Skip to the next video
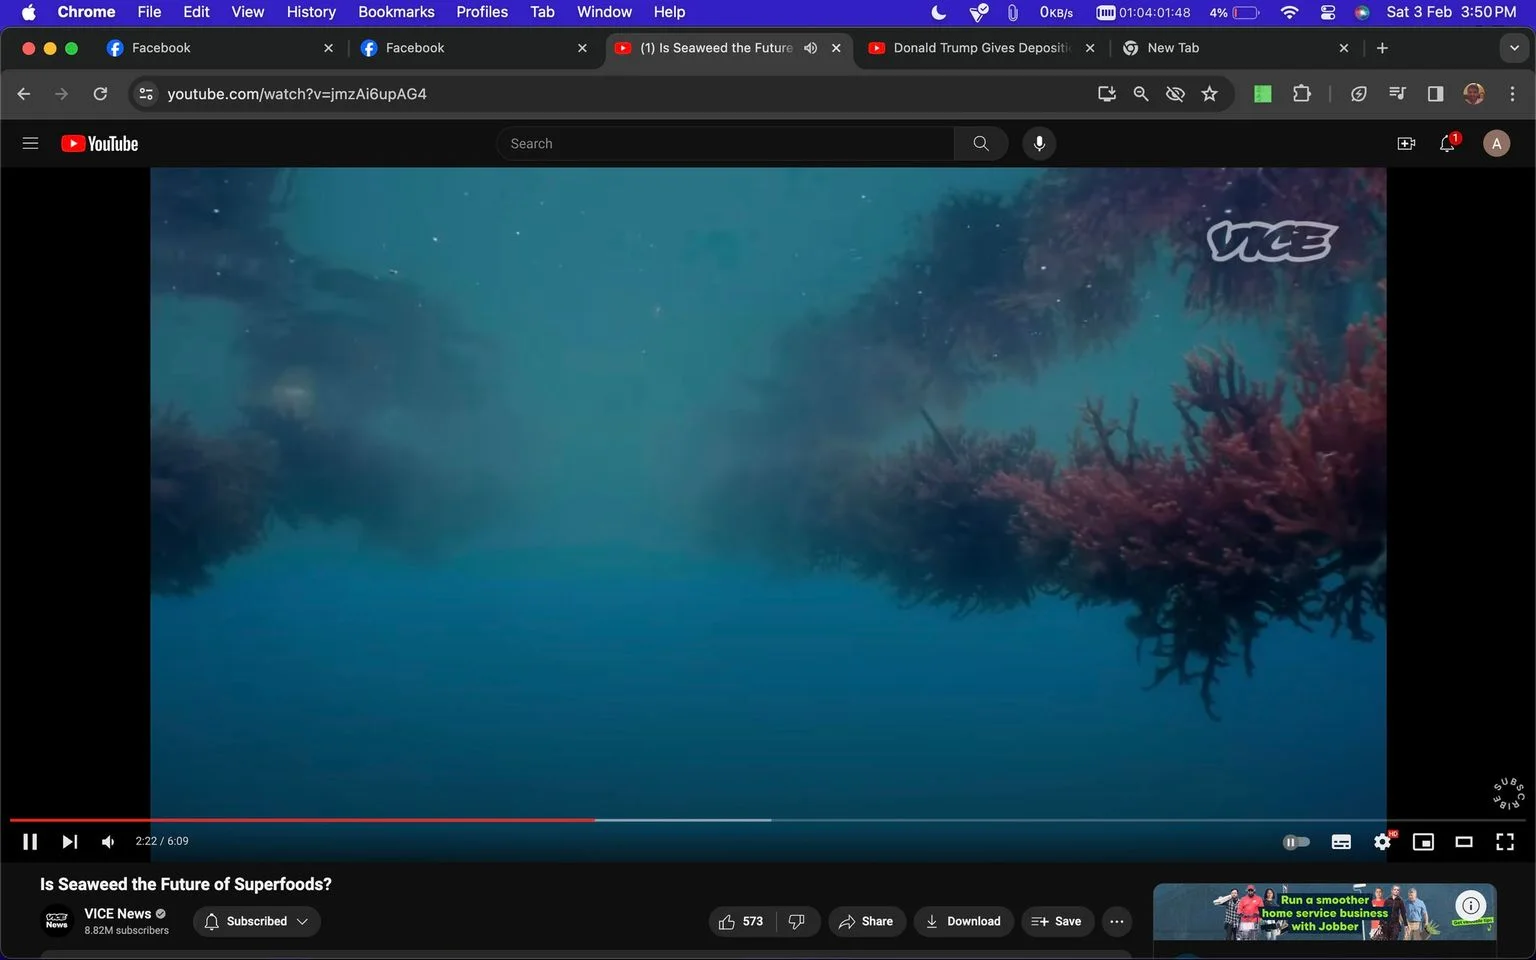 69,842
